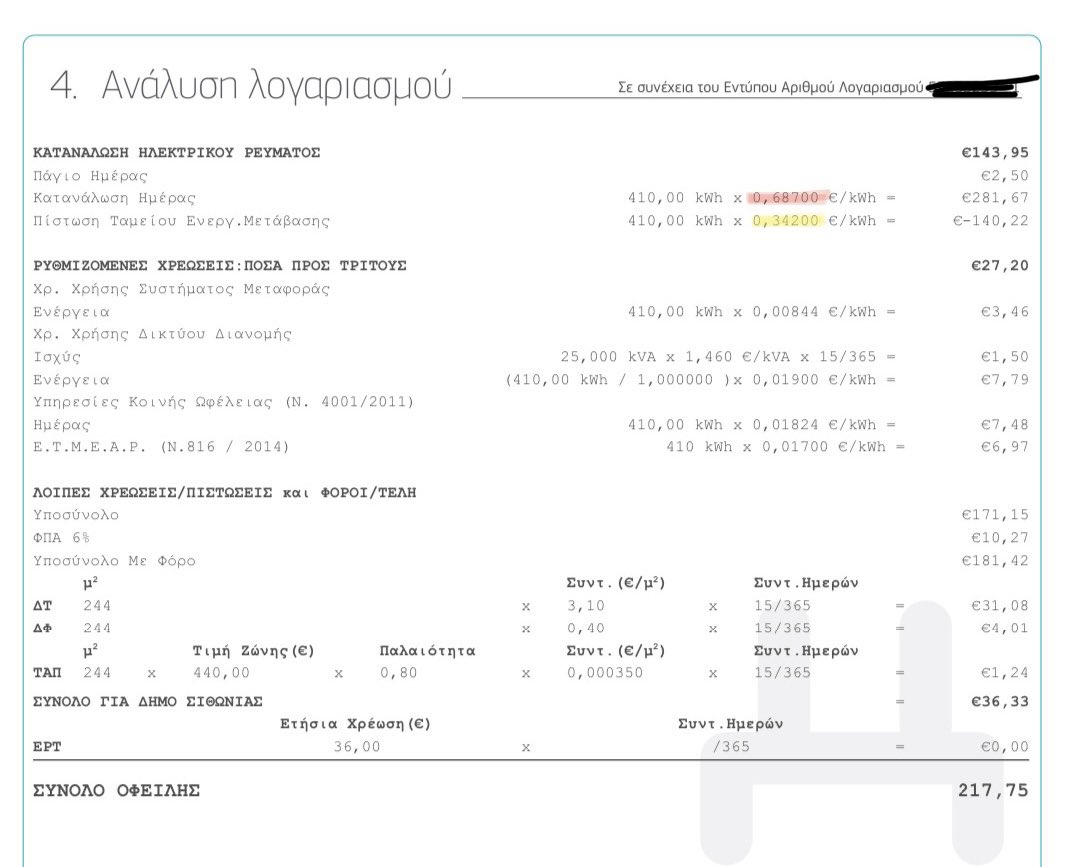This screenshot has height=867, width=1068.
Task: Select "ΛΟΙΠΕΣ ΧΡΕΩΣΕΙΣ/ΠΙΣΤΩΣΕΙΣ και ΦΟΡΟΙ/ΤΕΛΗ" header
Action: click(x=225, y=492)
